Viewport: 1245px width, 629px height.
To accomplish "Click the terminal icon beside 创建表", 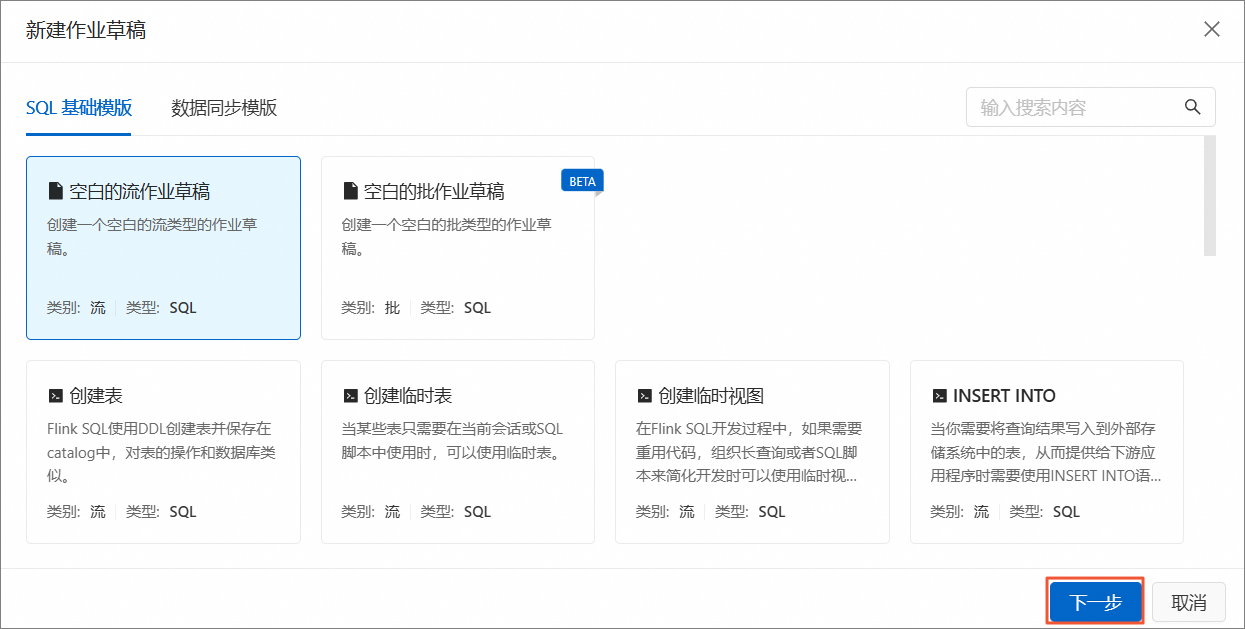I will [55, 396].
